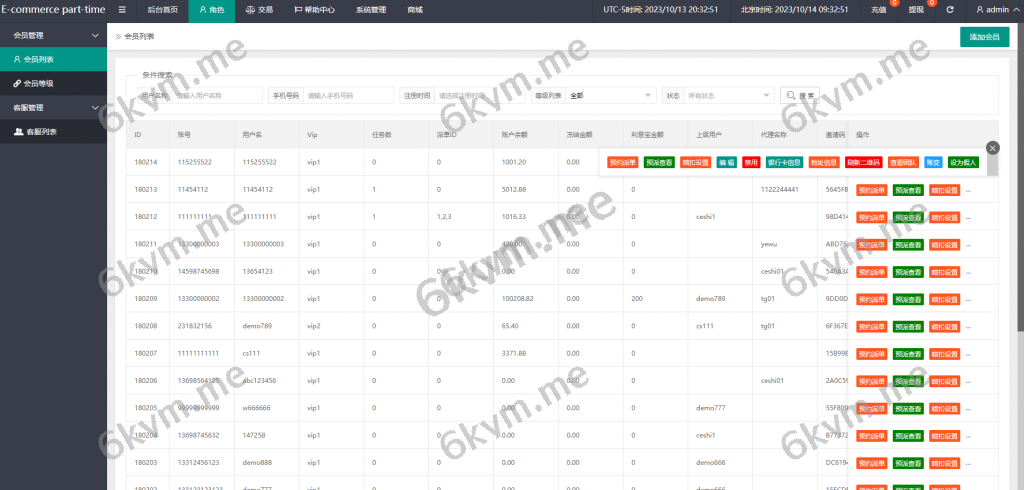Click 预派查看 for account 111111111

tap(908, 218)
